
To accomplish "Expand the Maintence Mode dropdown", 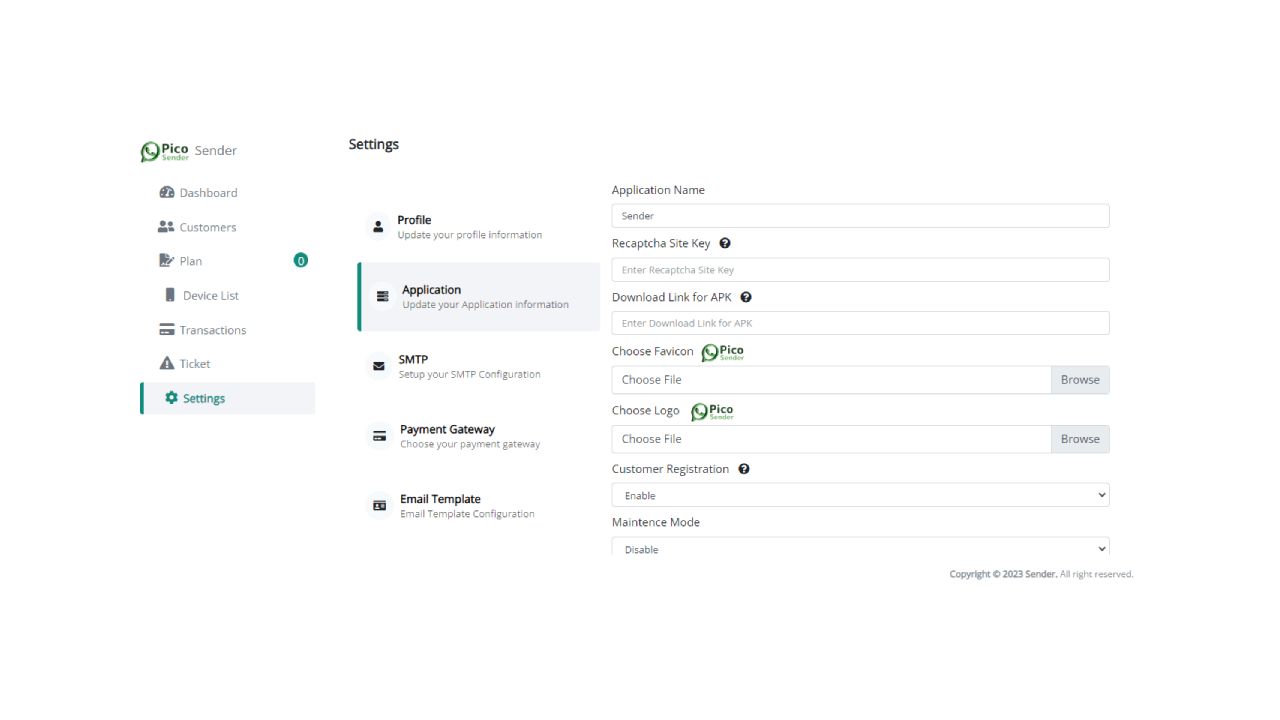I will pos(860,548).
